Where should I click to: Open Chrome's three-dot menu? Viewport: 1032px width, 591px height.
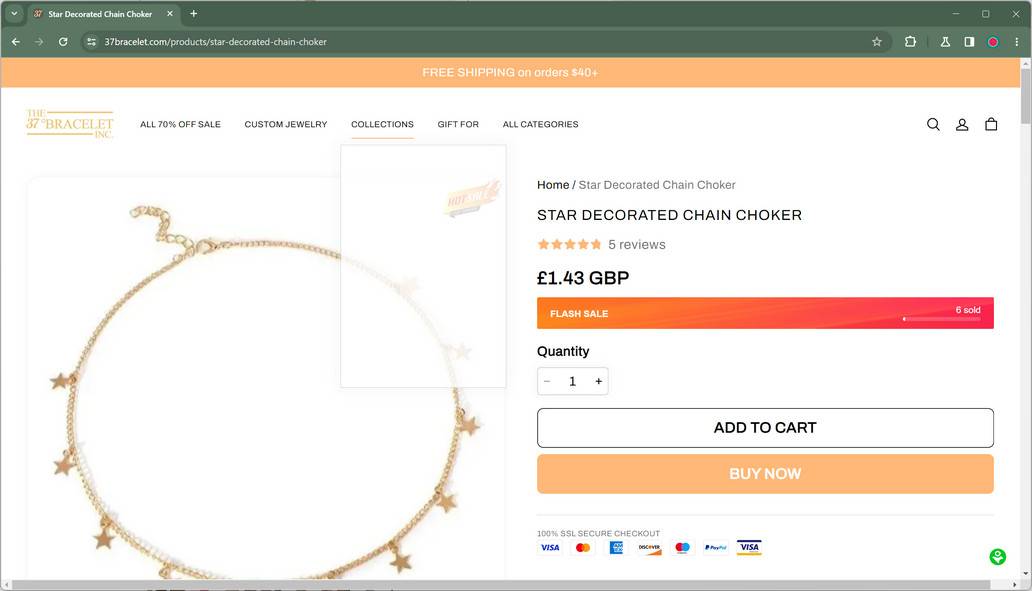click(x=1016, y=42)
